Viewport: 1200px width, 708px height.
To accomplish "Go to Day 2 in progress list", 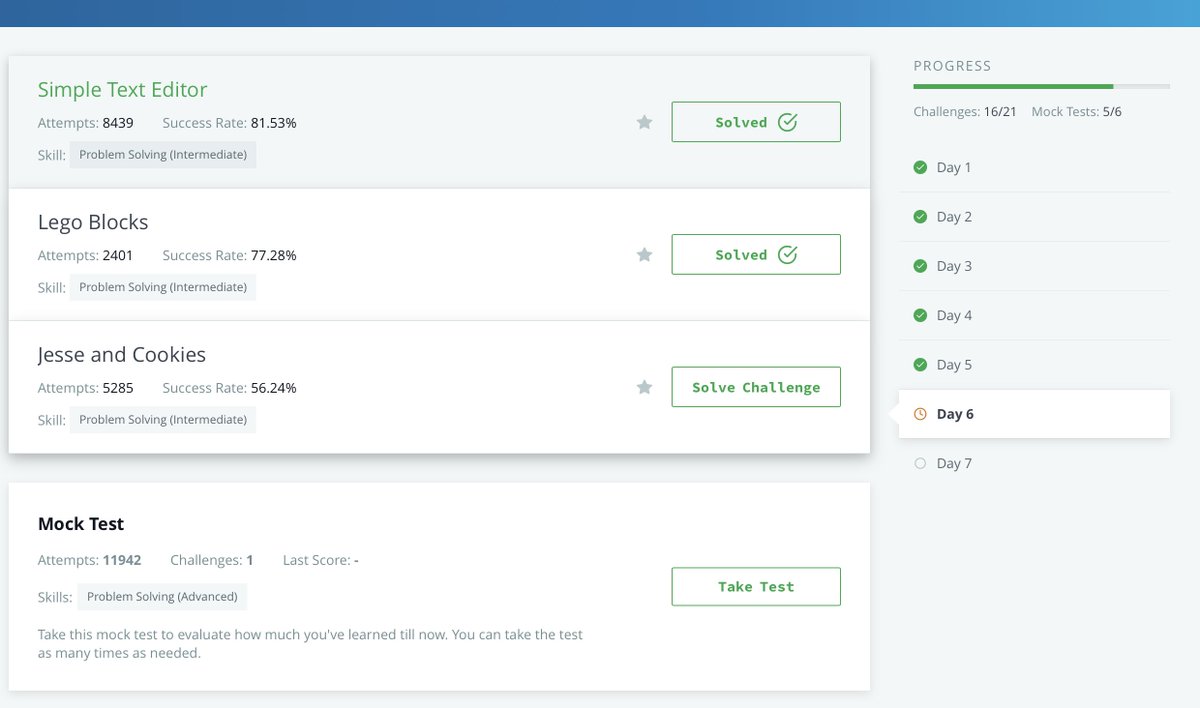I will (x=1034, y=217).
